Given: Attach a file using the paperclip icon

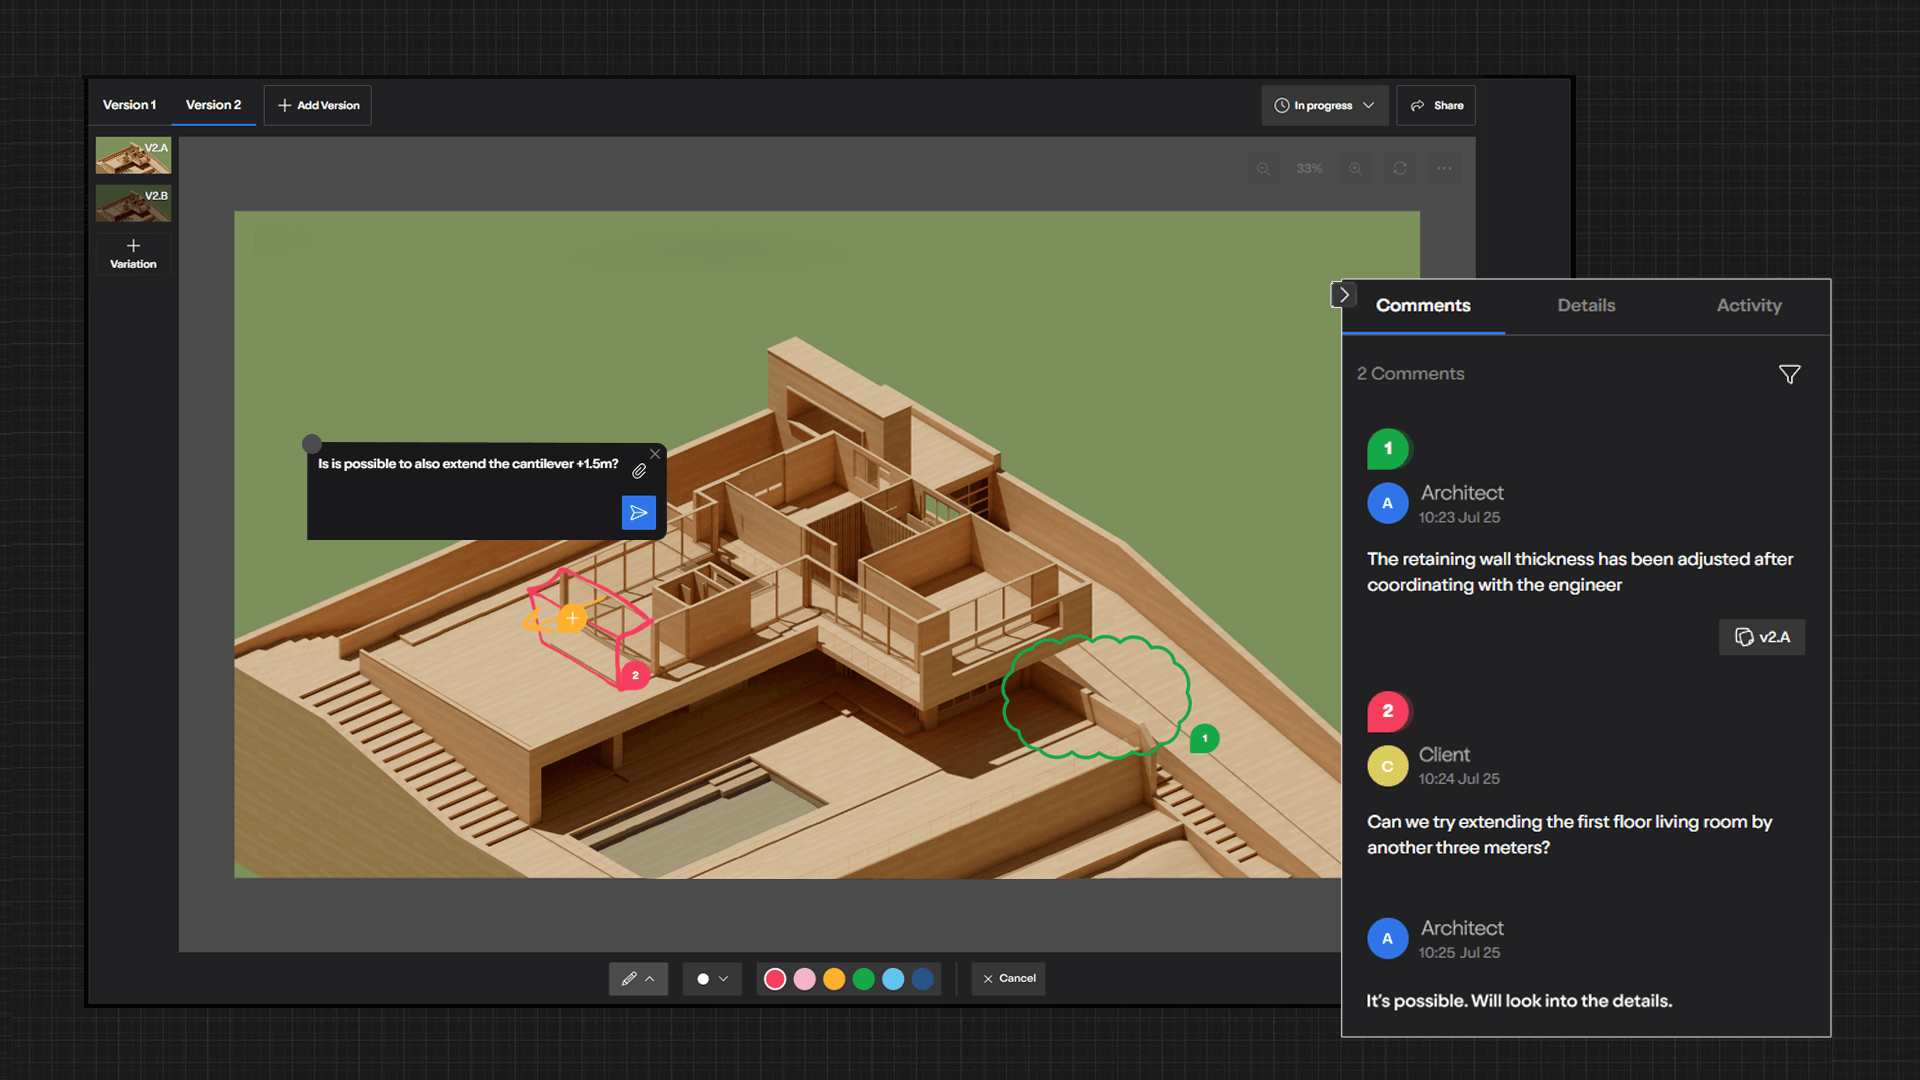Looking at the screenshot, I should click(640, 471).
